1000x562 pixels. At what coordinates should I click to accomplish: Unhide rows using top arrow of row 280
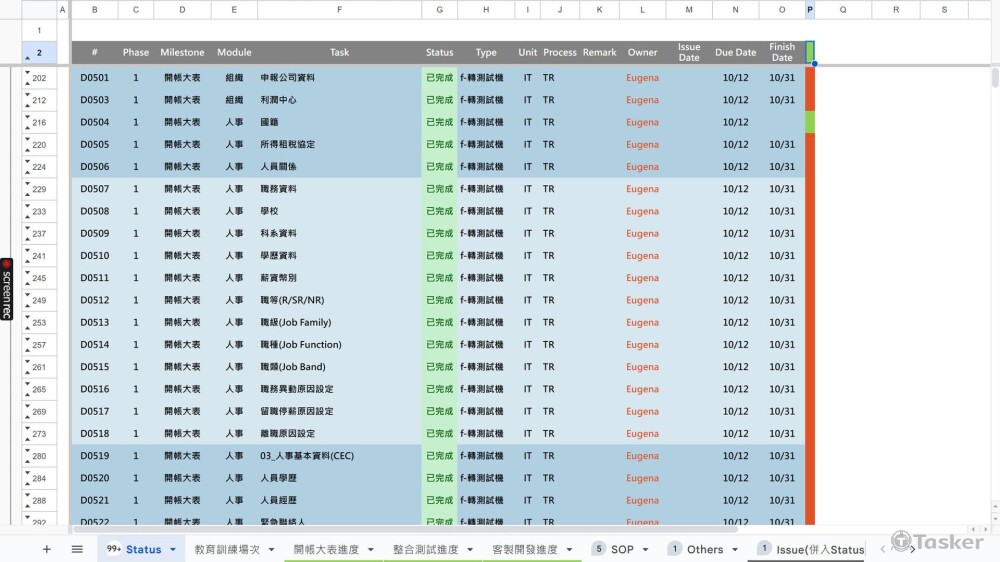(27, 450)
